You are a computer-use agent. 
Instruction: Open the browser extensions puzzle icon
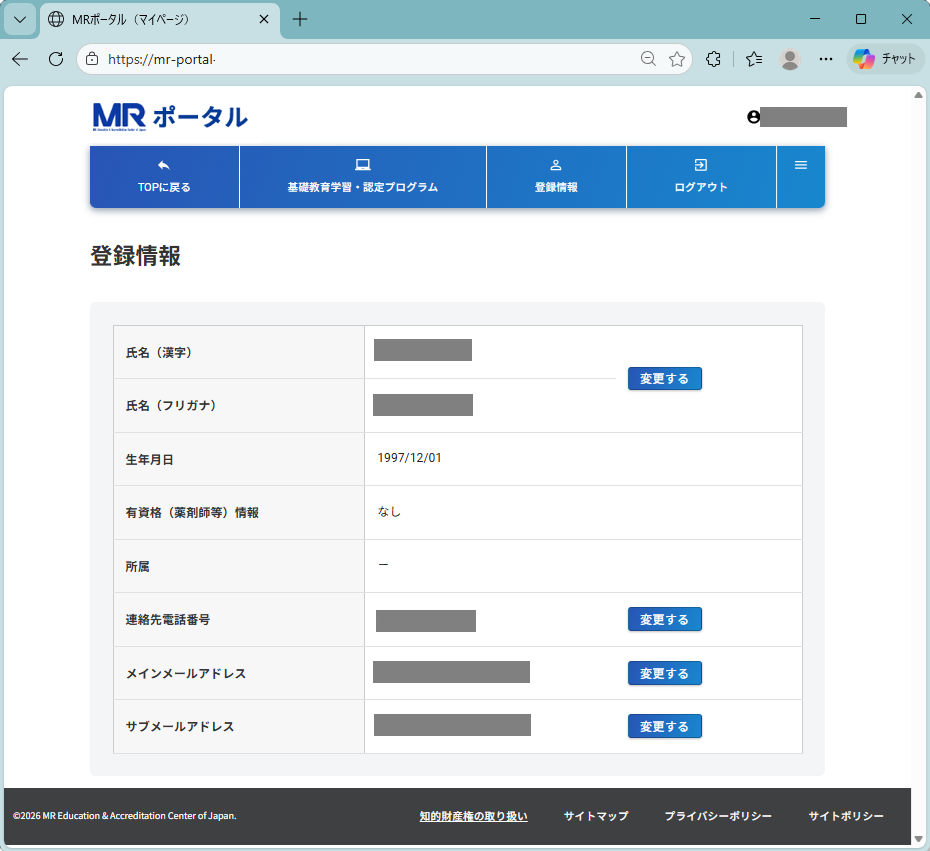pyautogui.click(x=713, y=59)
